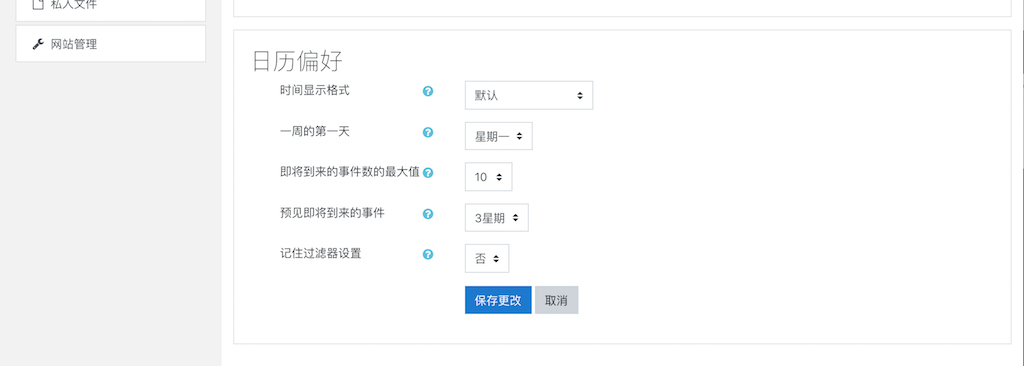Click help icon beside 时间显示格式

[x=428, y=92]
